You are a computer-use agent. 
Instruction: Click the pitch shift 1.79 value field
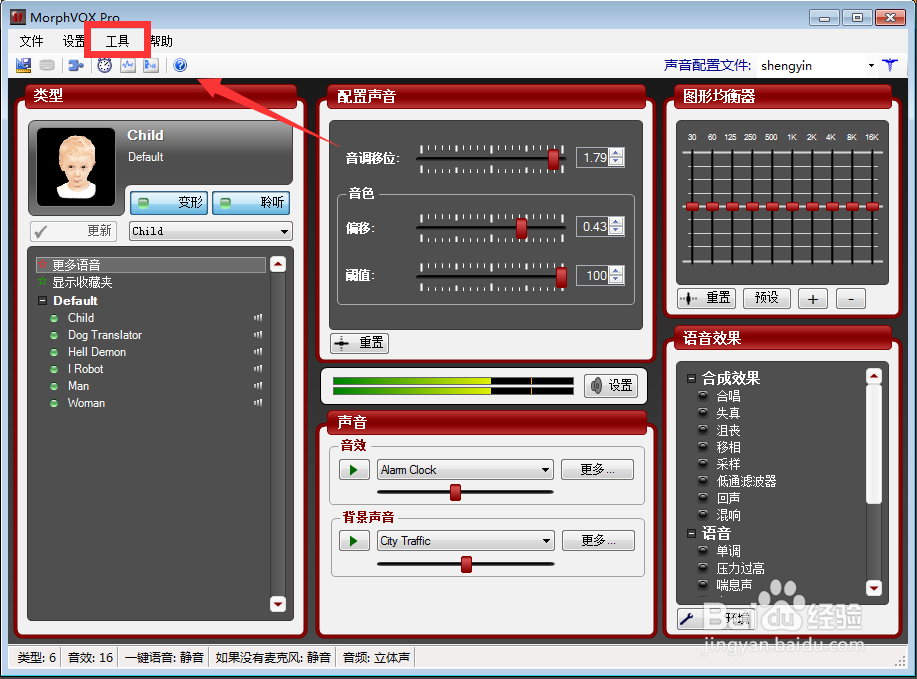(x=592, y=158)
